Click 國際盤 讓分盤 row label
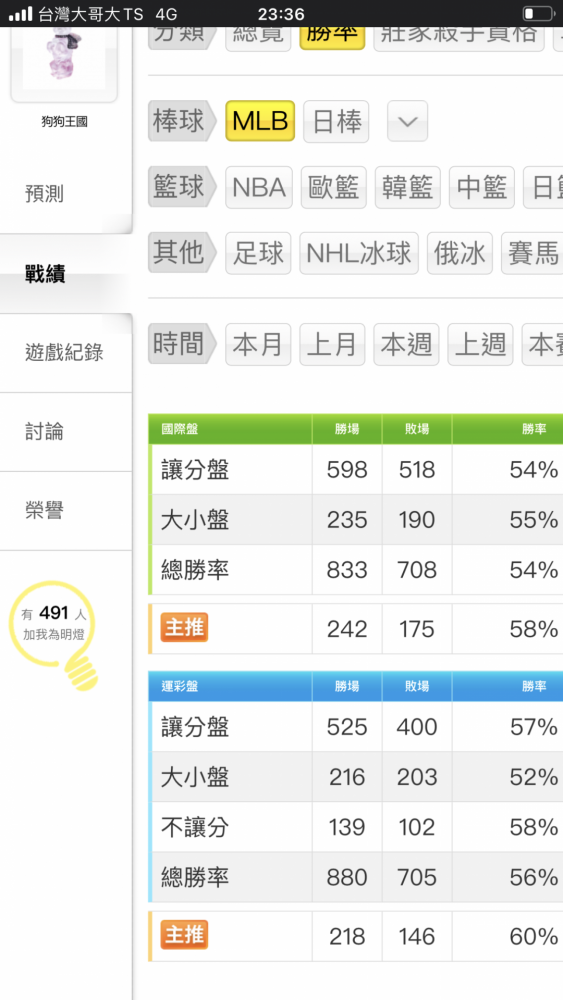Image resolution: width=563 pixels, height=1000 pixels. (195, 470)
